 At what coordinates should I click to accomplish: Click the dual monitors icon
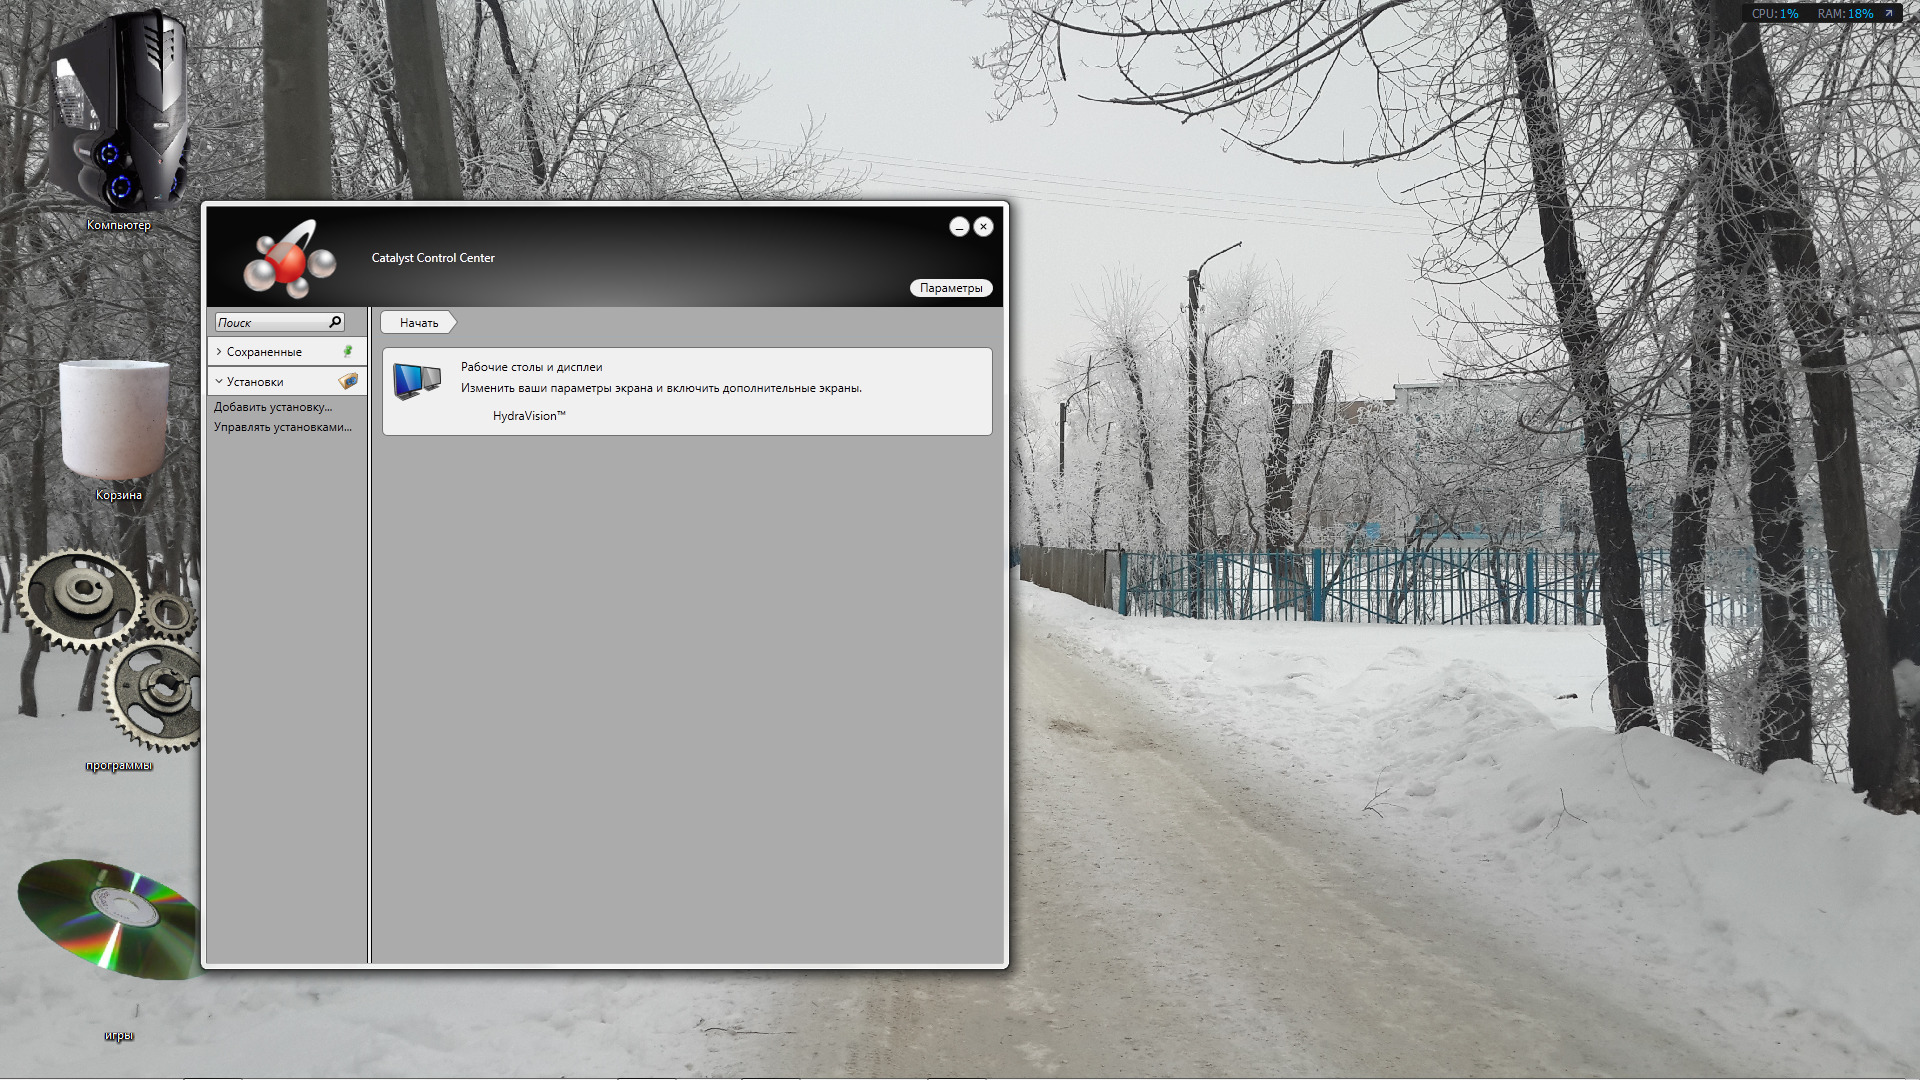pos(417,381)
